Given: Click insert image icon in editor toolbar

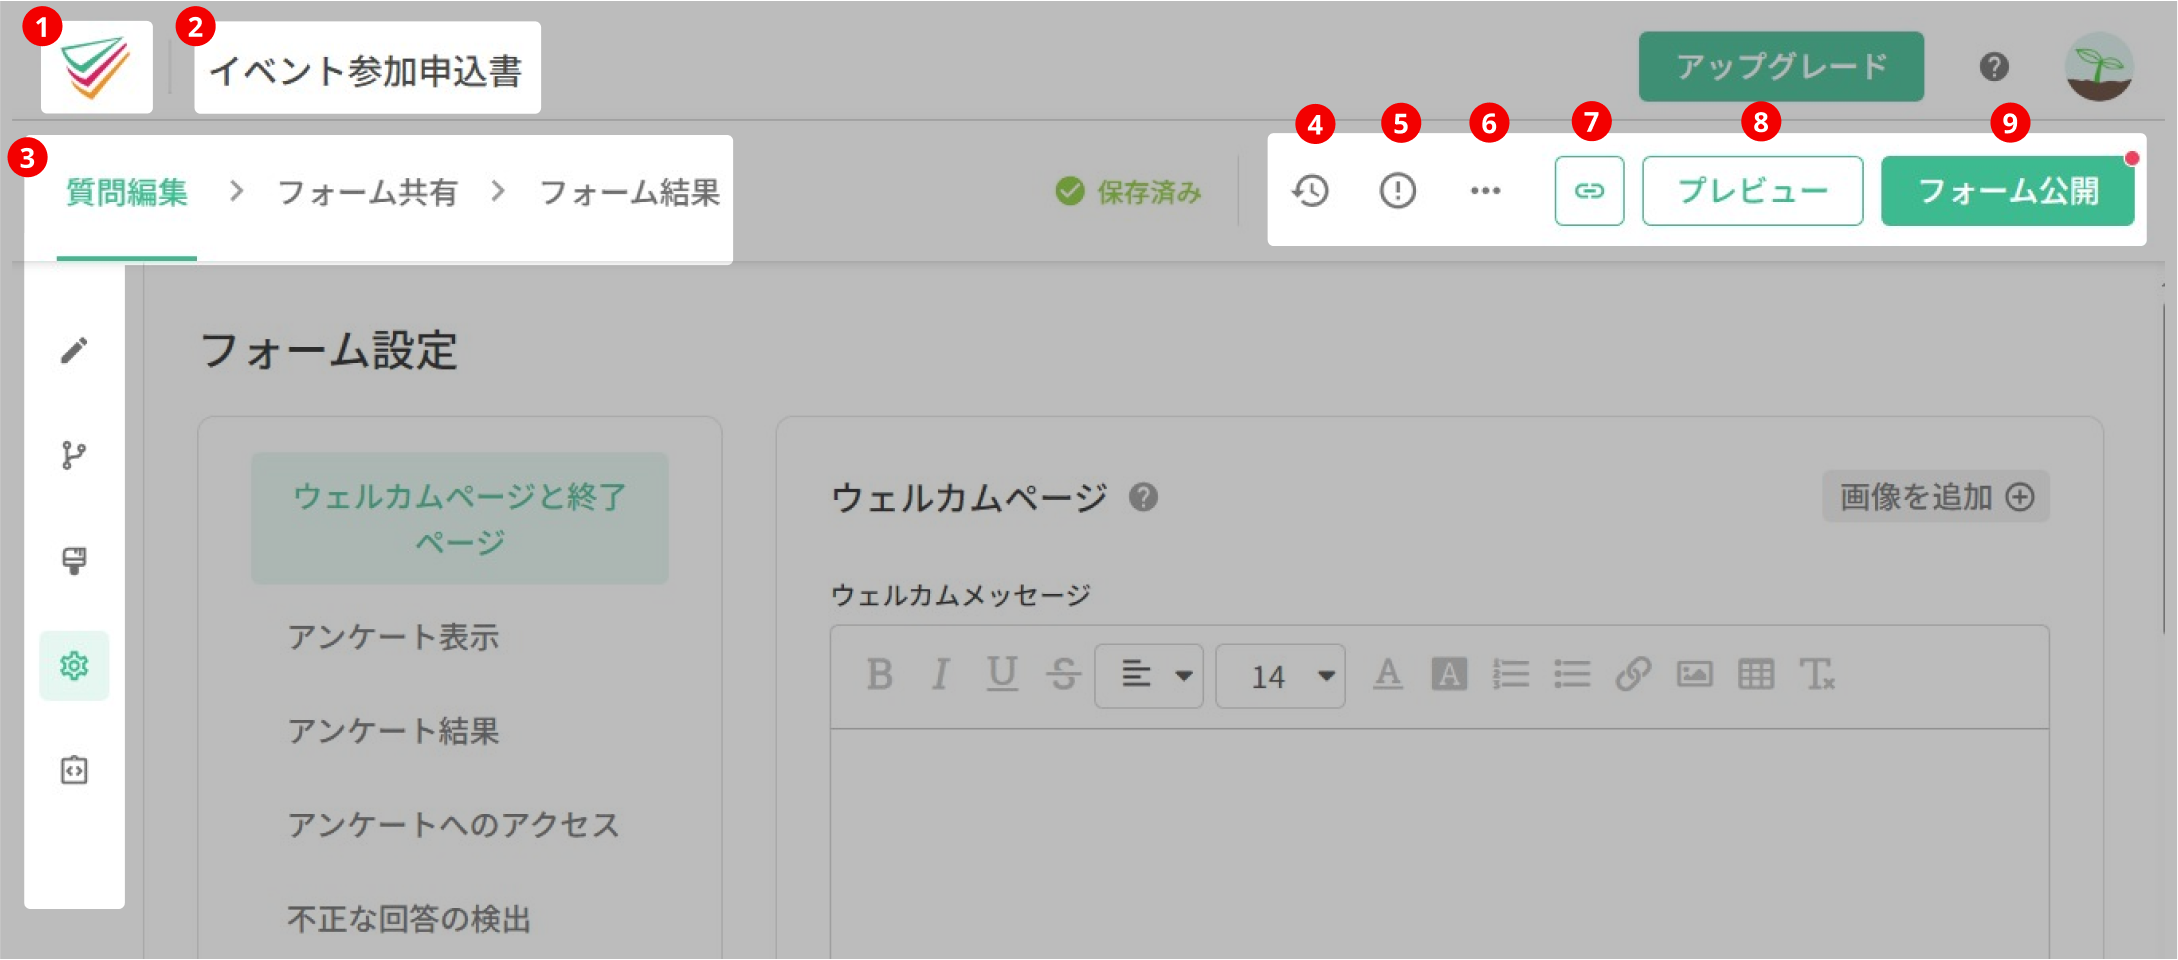Looking at the screenshot, I should 1695,675.
